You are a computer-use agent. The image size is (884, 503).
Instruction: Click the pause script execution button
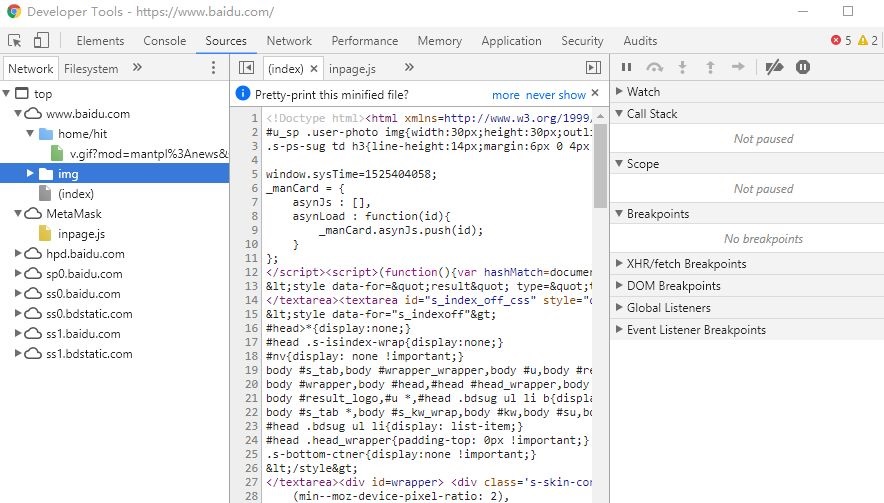[627, 67]
